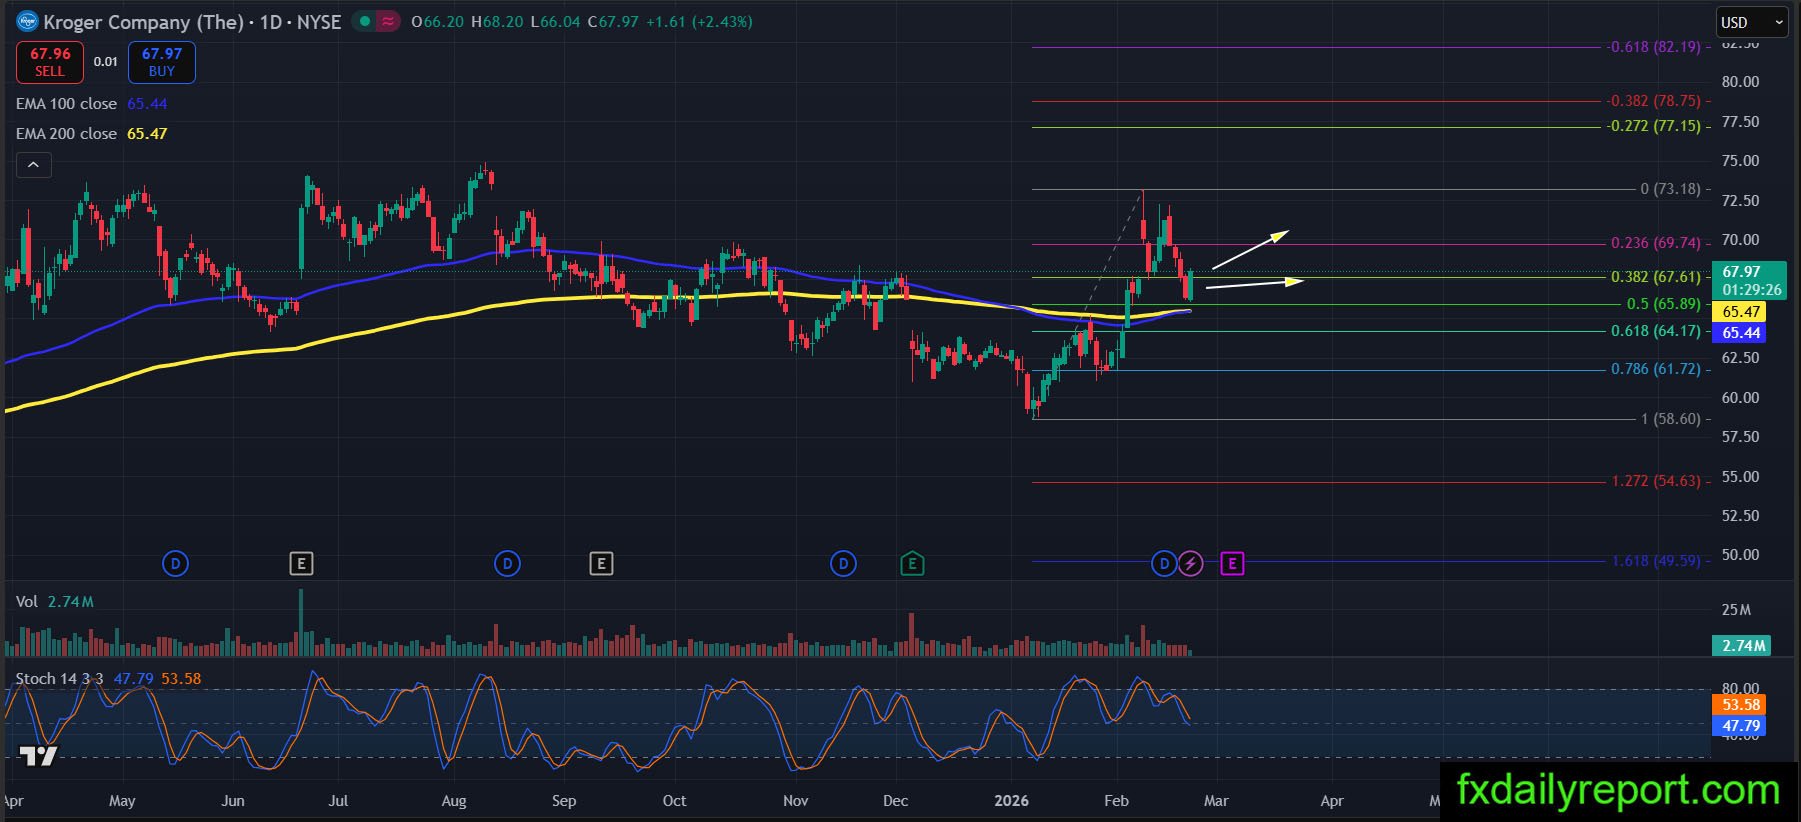Click the Kroger company logo icon
1801x822 pixels.
[x=27, y=21]
